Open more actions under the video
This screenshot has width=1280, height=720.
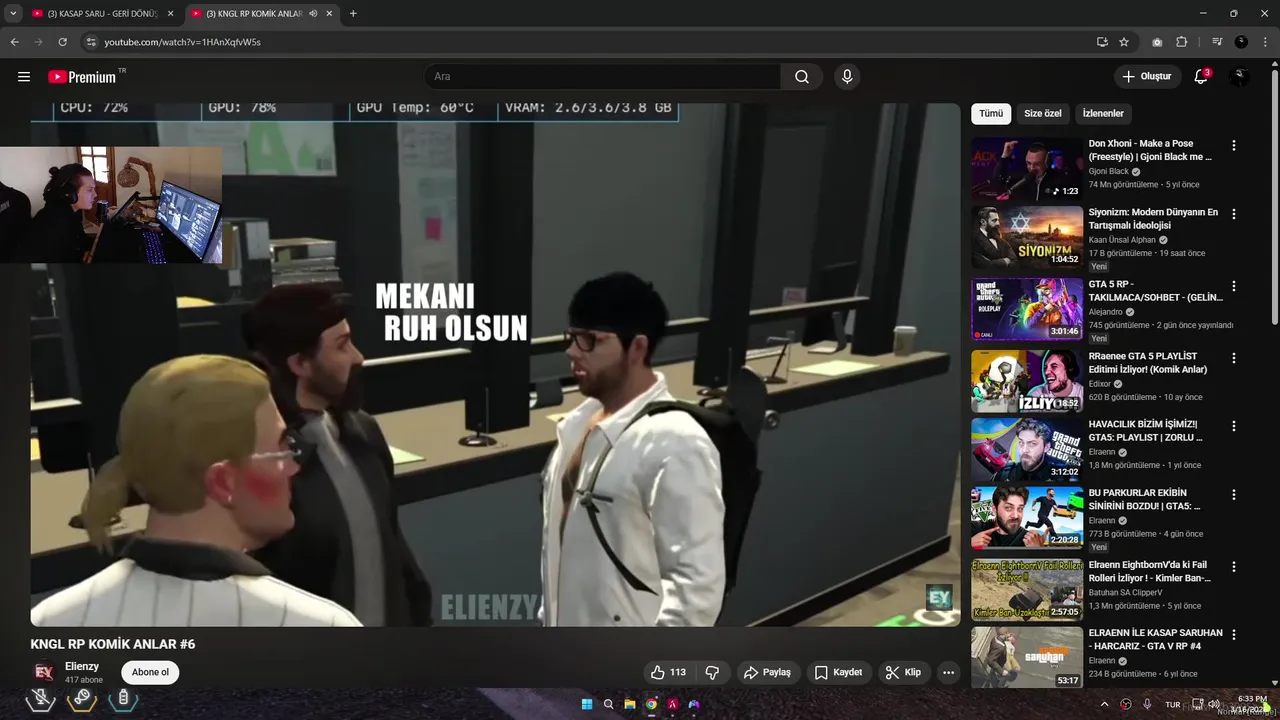point(948,672)
